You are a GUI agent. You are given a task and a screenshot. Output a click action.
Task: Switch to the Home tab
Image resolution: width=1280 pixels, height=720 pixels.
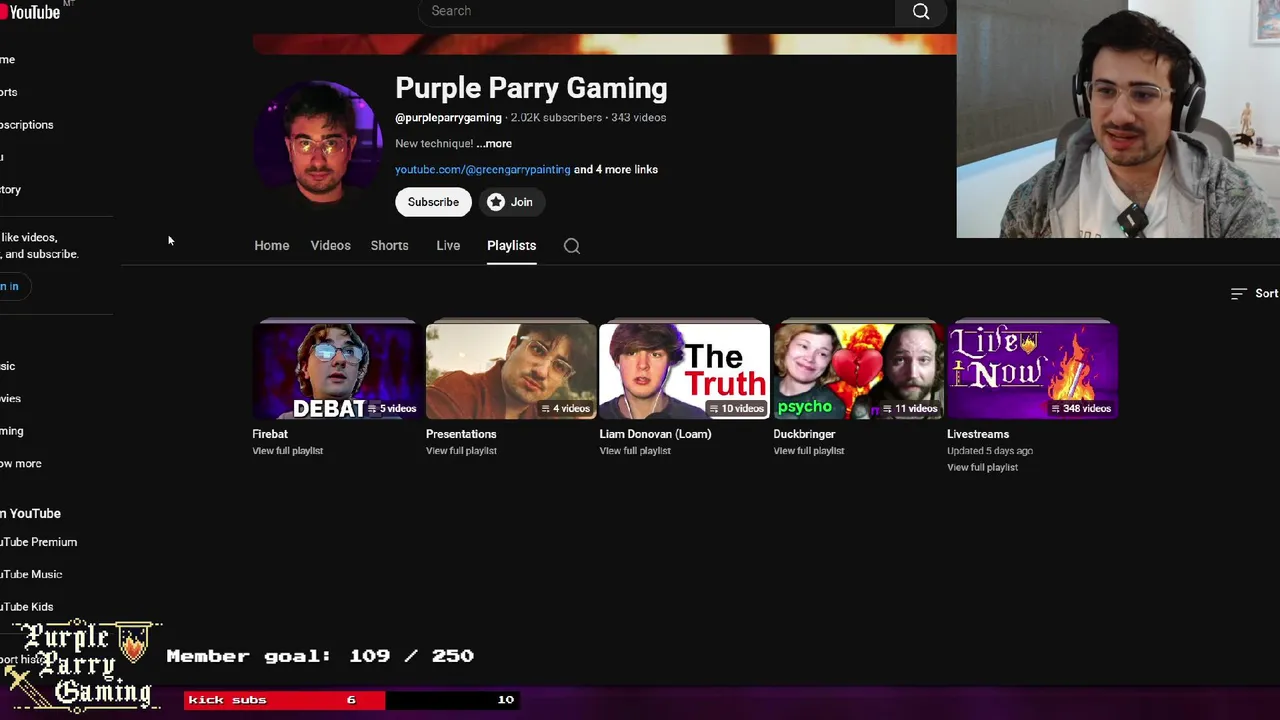[271, 246]
